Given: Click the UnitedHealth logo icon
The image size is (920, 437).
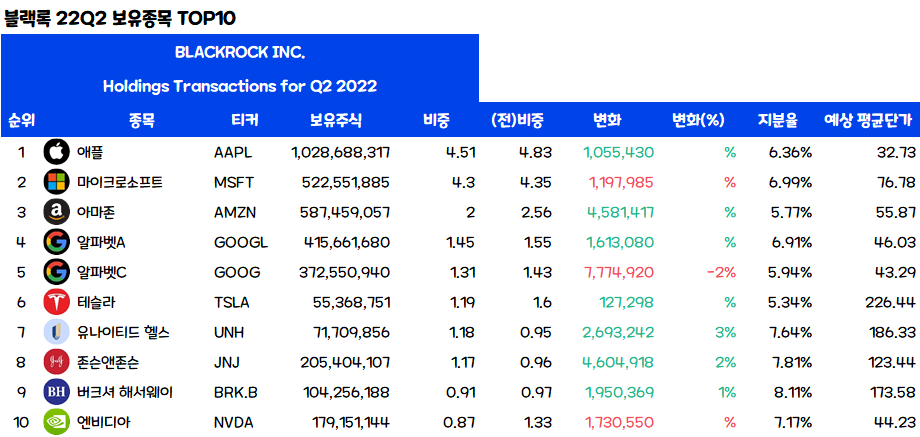Looking at the screenshot, I should click(x=57, y=332).
